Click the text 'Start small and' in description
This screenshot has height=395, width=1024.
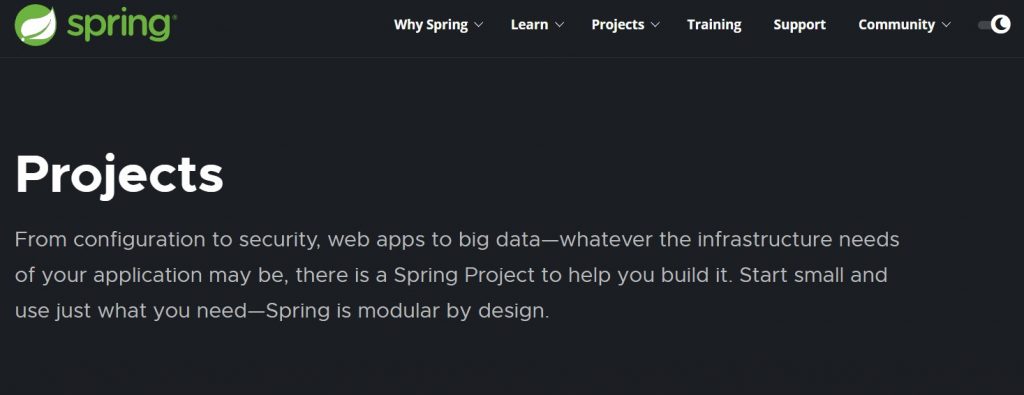(x=813, y=275)
